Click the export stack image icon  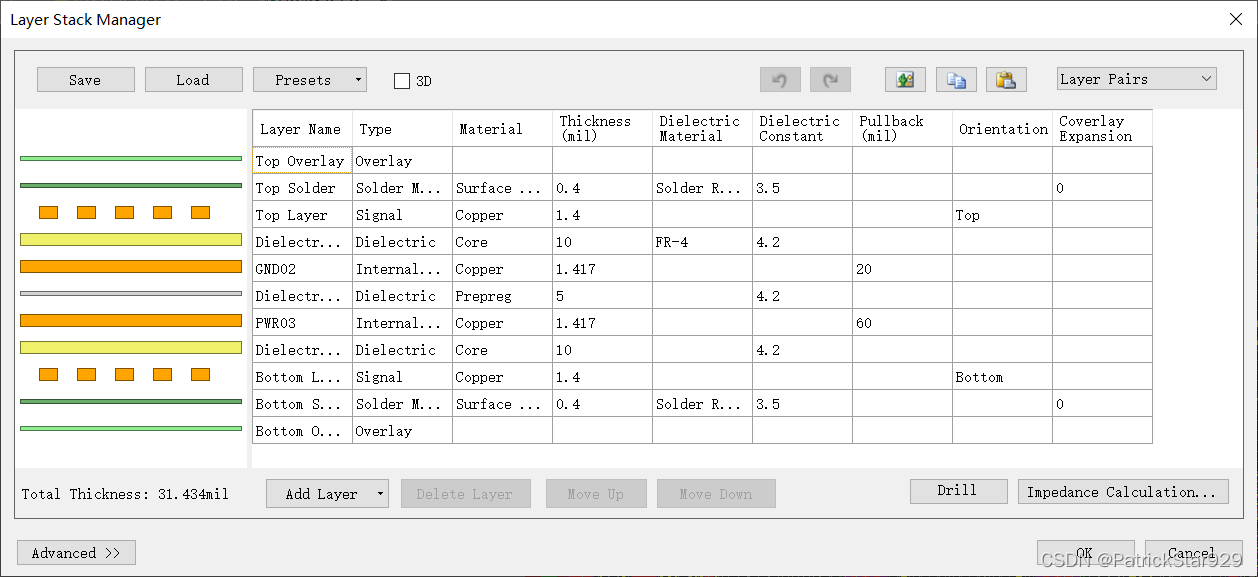tap(905, 80)
